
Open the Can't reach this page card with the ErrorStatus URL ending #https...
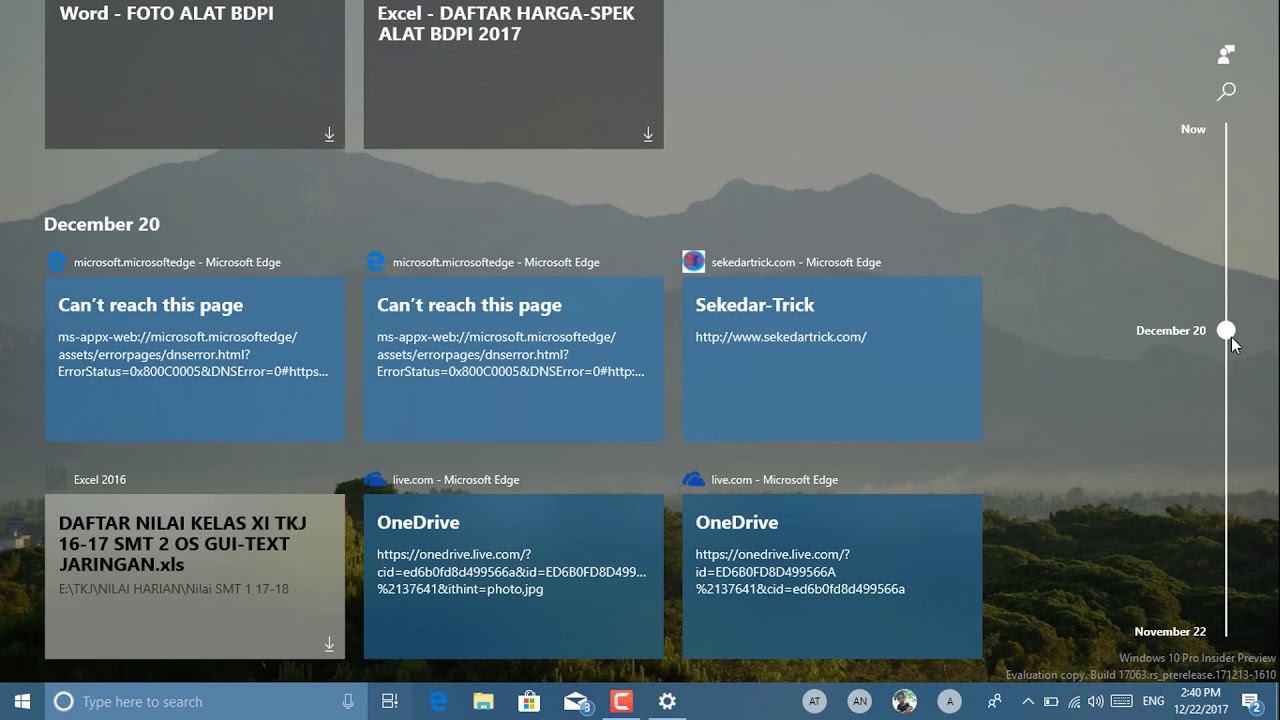coord(195,359)
